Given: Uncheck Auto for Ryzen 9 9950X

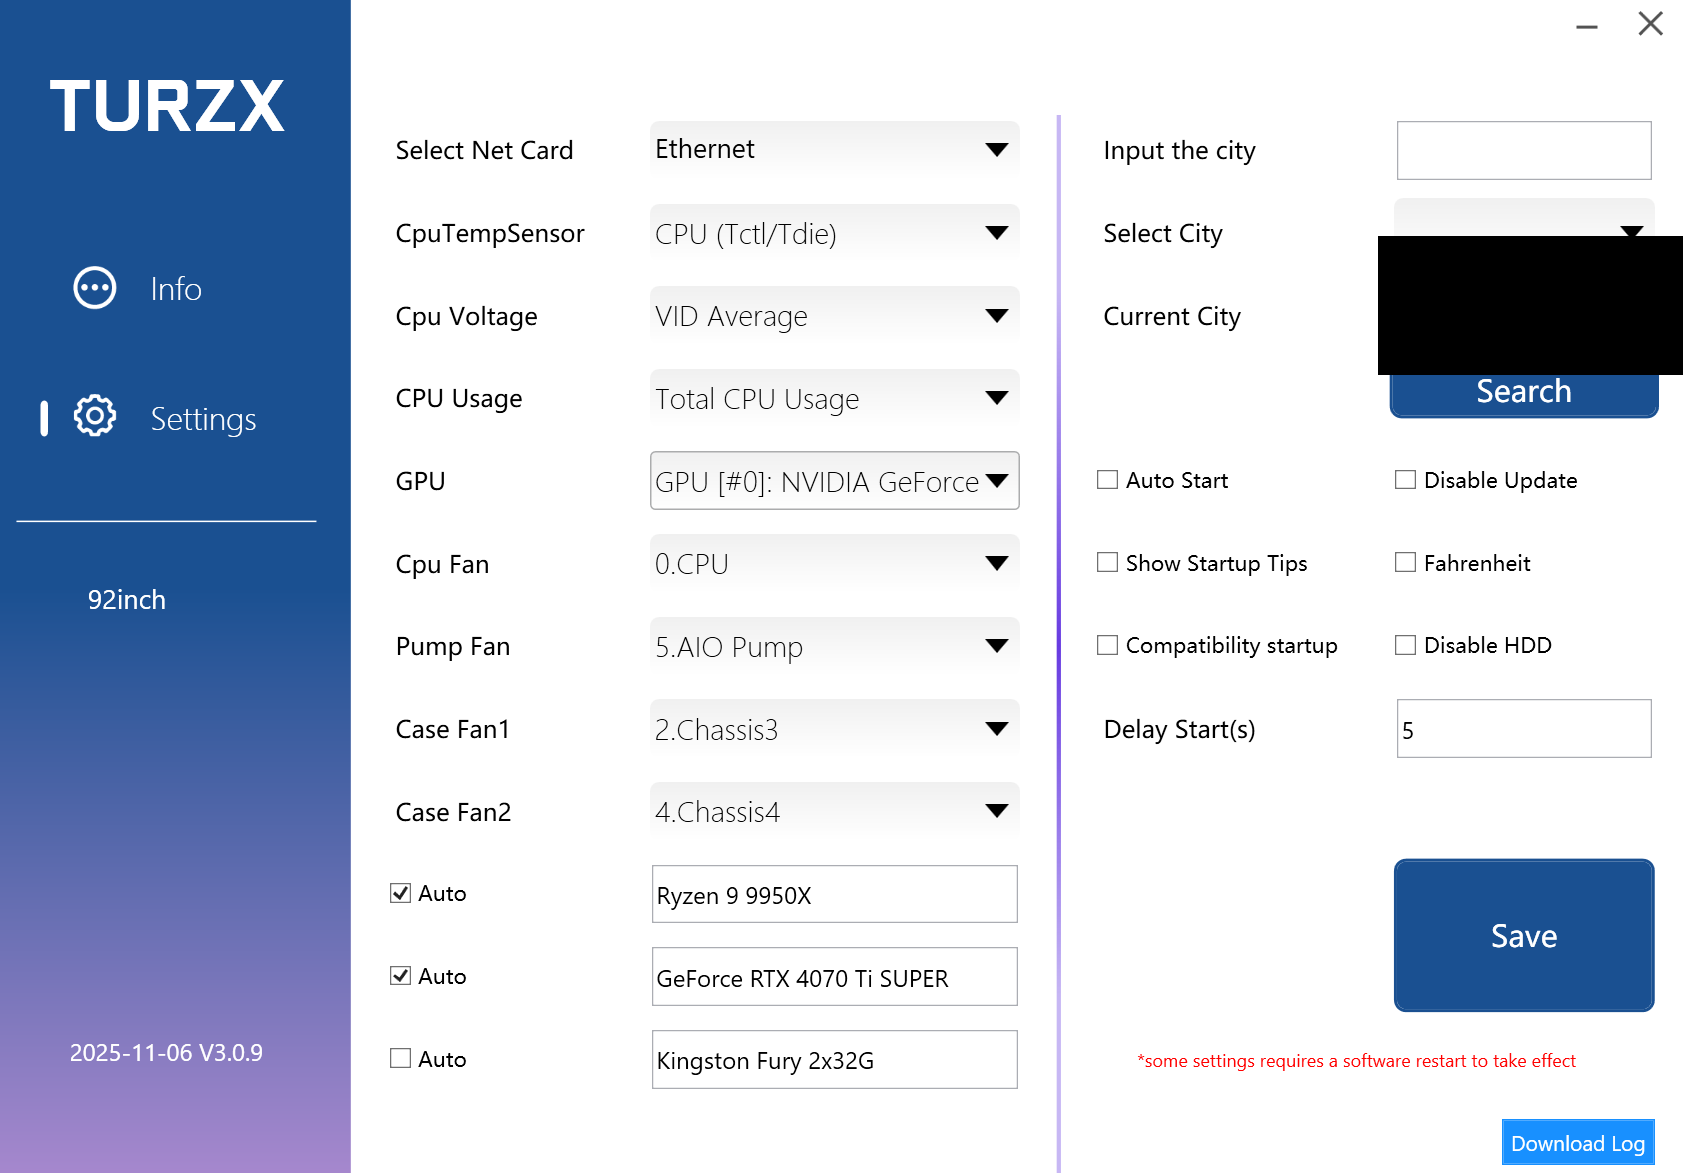Looking at the screenshot, I should pos(401,893).
